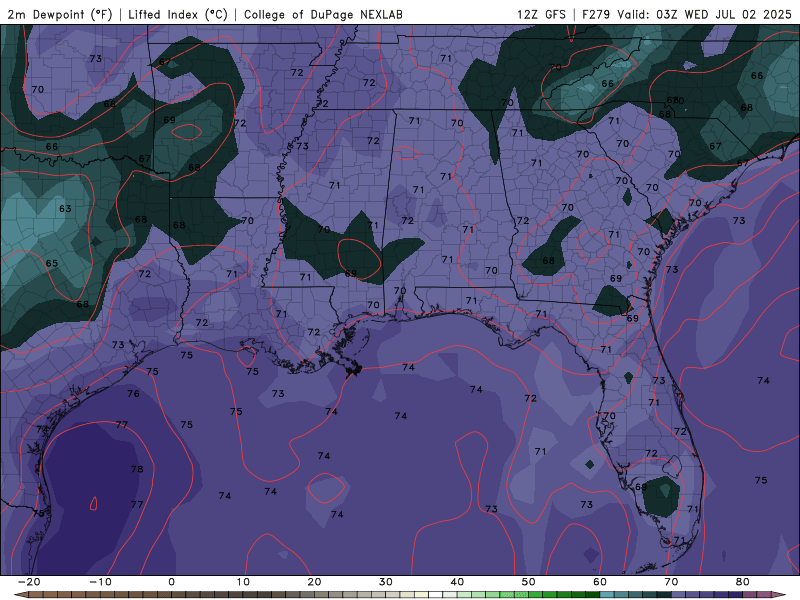Click the "2m Dewpoint (°F)" title text

59,14
